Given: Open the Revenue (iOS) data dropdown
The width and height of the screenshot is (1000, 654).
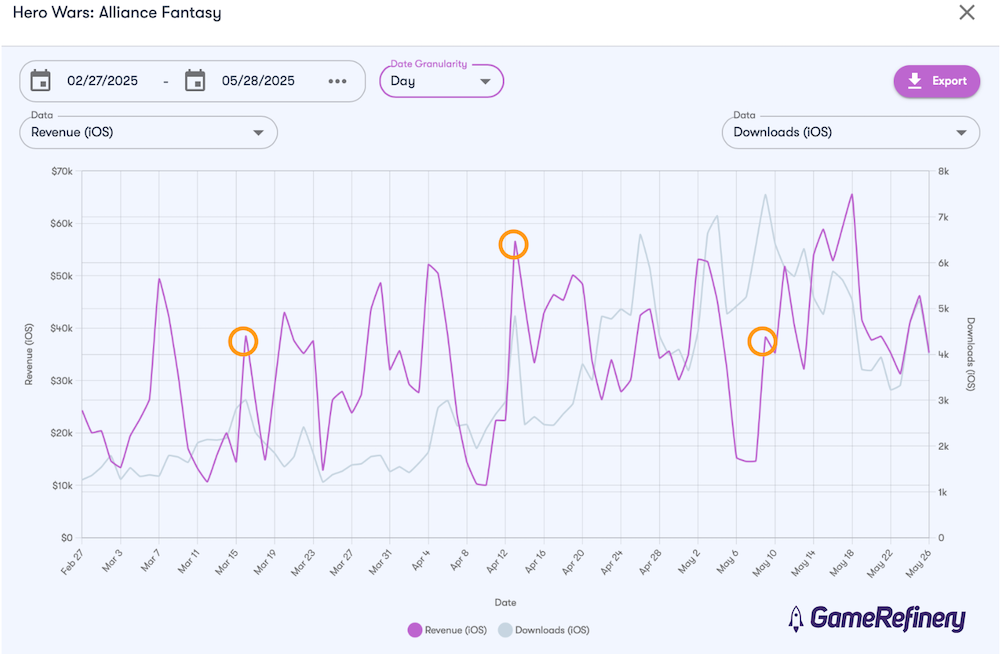Looking at the screenshot, I should (149, 132).
